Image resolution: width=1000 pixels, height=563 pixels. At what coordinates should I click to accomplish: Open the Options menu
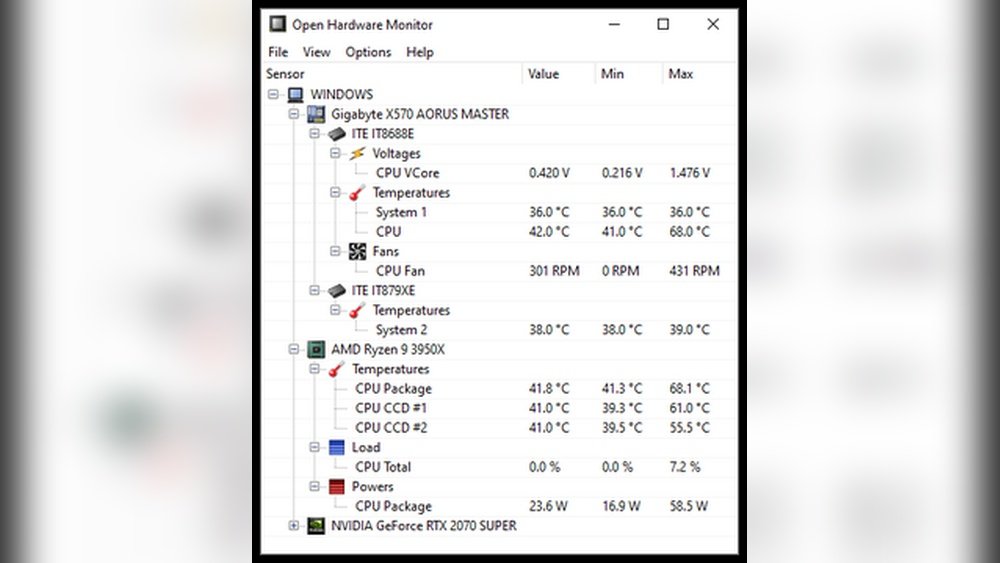368,52
